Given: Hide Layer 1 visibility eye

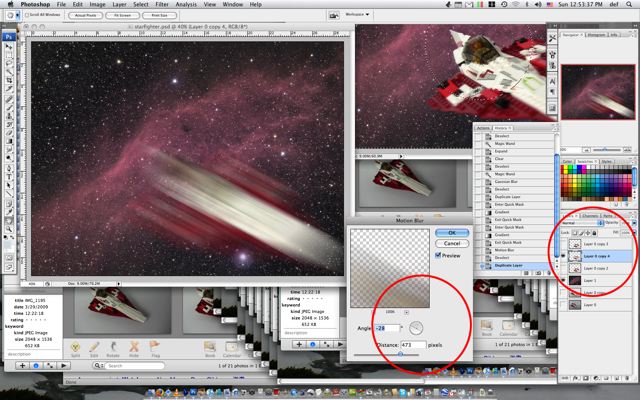Looking at the screenshot, I should (x=563, y=280).
